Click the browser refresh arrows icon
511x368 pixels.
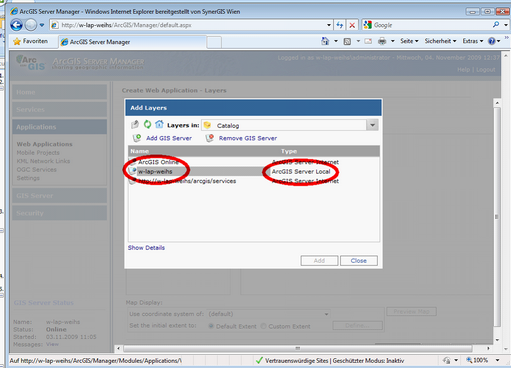tap(340, 25)
